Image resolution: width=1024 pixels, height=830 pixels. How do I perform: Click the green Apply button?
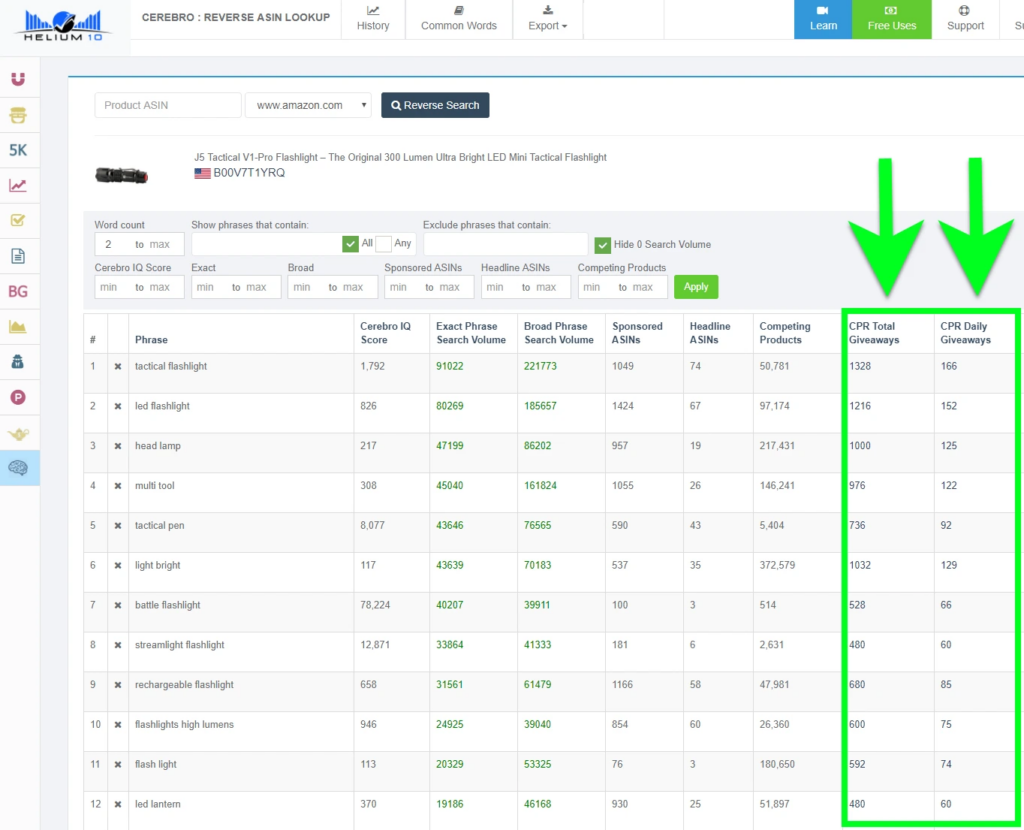[x=696, y=287]
